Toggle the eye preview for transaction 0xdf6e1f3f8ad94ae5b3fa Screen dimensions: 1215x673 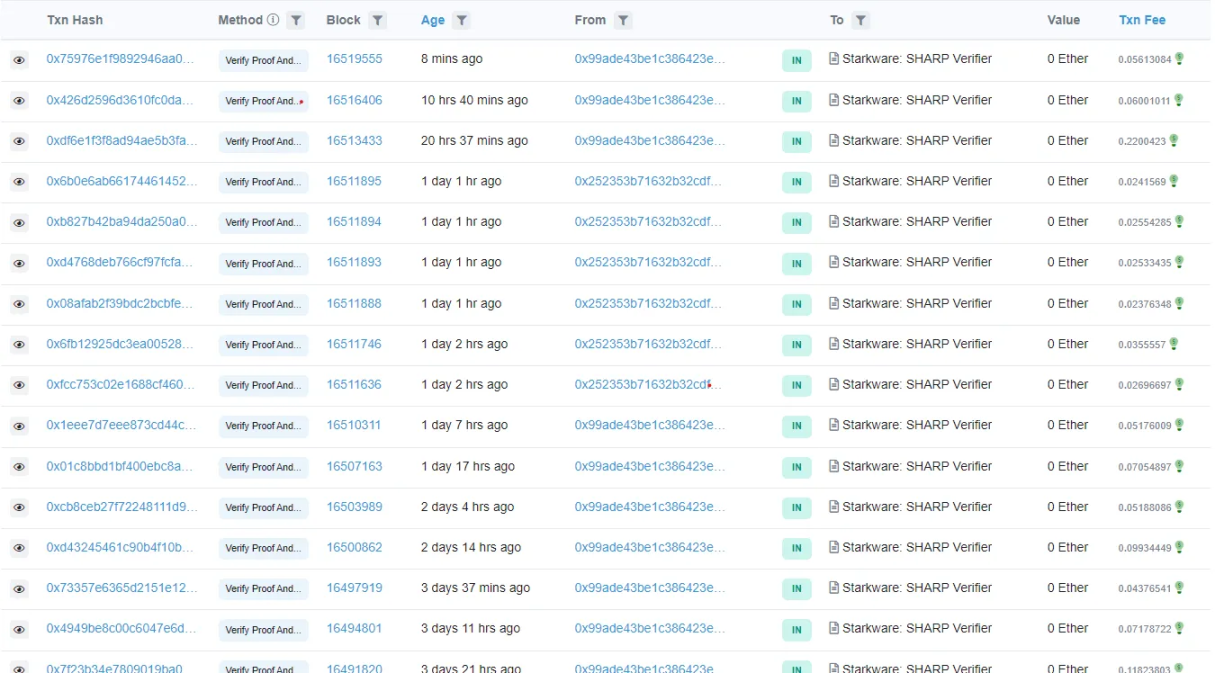(19, 142)
